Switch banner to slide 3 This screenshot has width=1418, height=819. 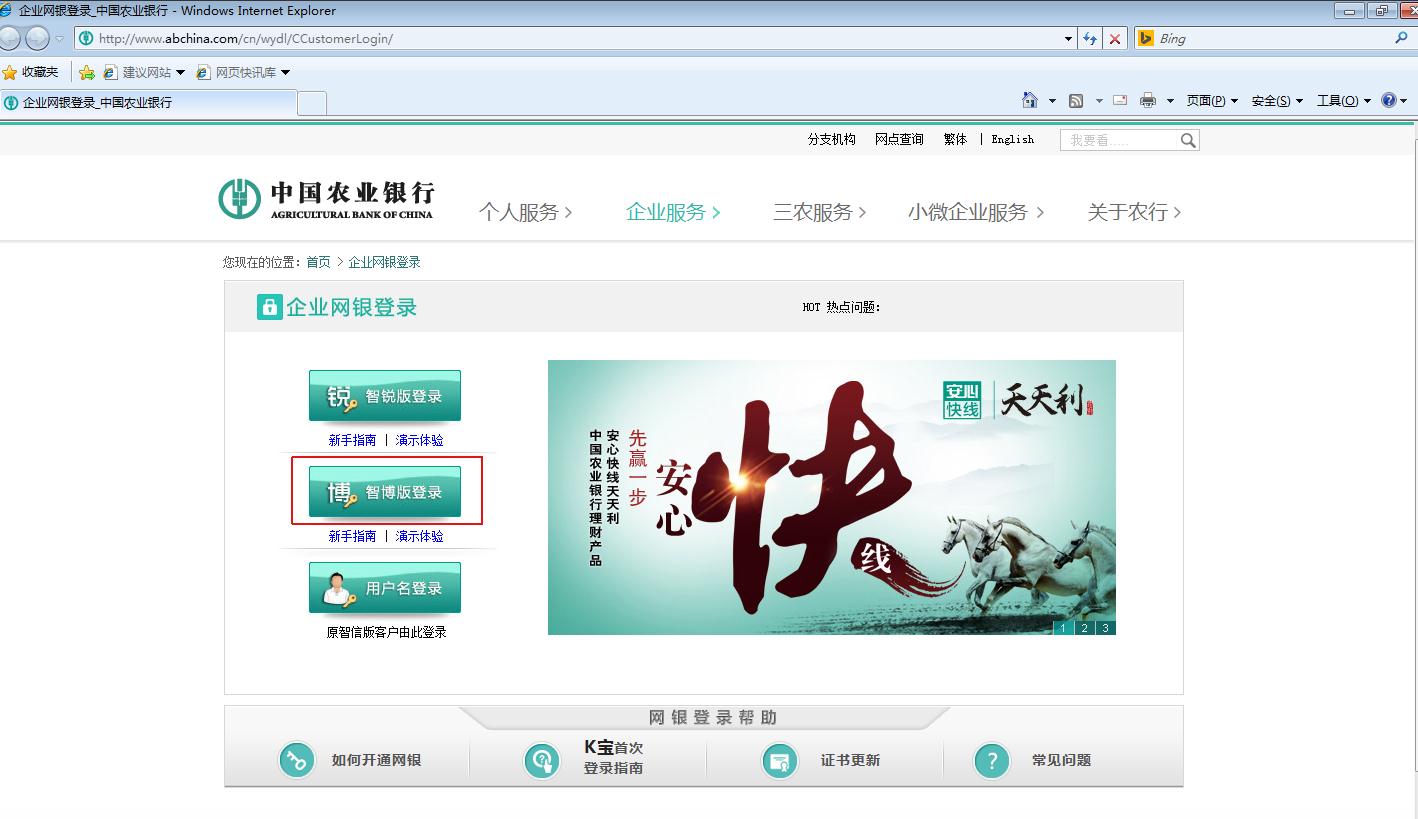(1105, 628)
